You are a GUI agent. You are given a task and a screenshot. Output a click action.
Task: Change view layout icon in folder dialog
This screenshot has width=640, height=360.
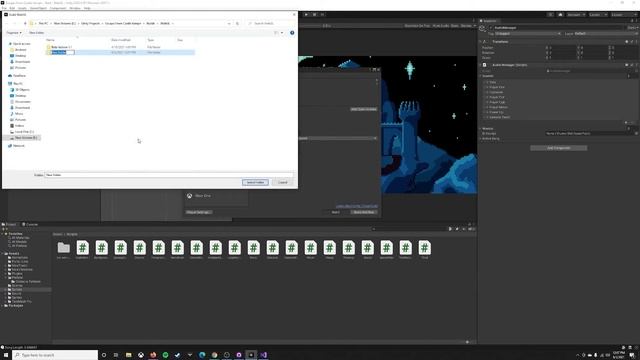pyautogui.click(x=276, y=33)
